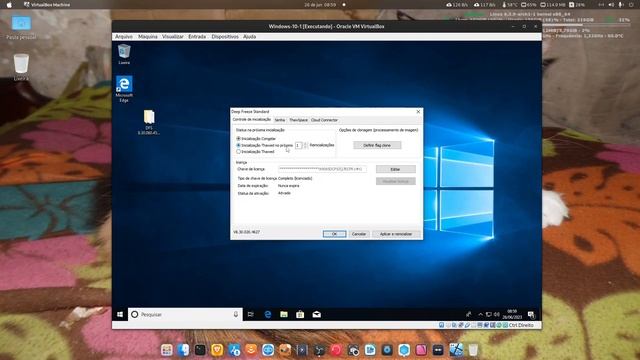Click the Pesquisar search box on taskbar
The image size is (640, 360).
coord(185,314)
